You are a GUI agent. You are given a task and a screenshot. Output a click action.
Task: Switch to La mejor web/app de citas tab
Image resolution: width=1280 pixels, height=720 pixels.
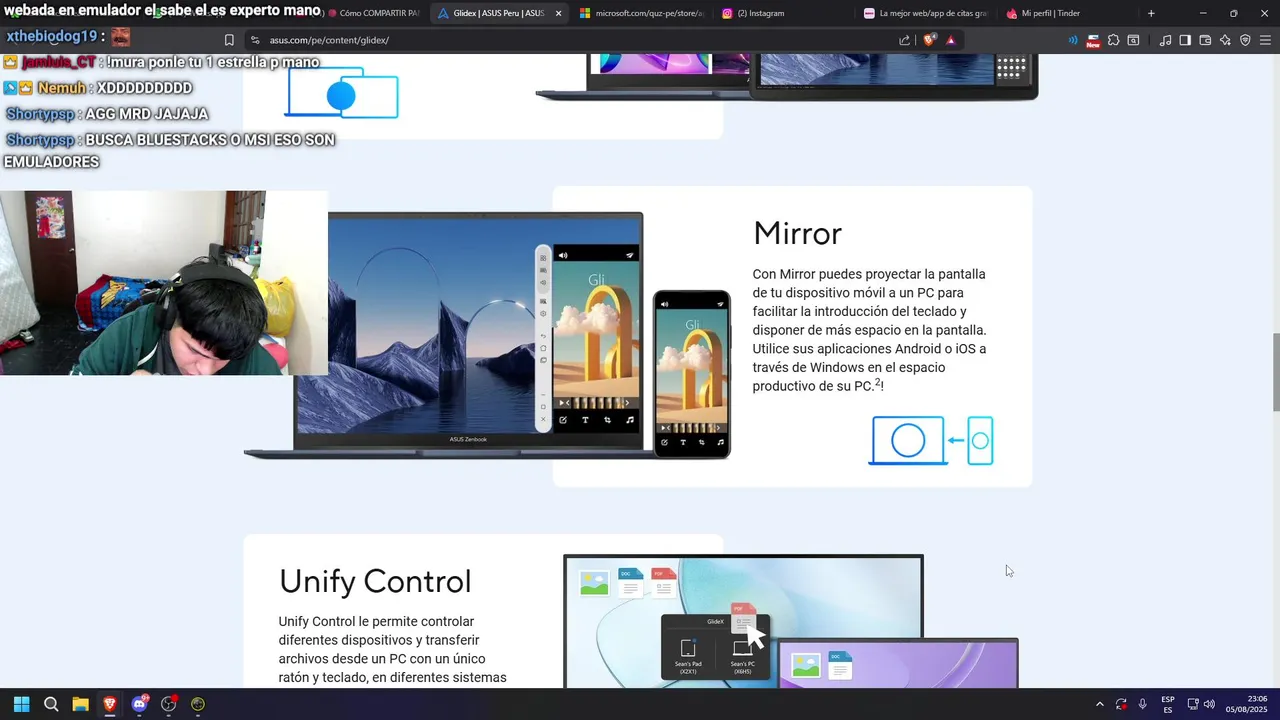[926, 13]
